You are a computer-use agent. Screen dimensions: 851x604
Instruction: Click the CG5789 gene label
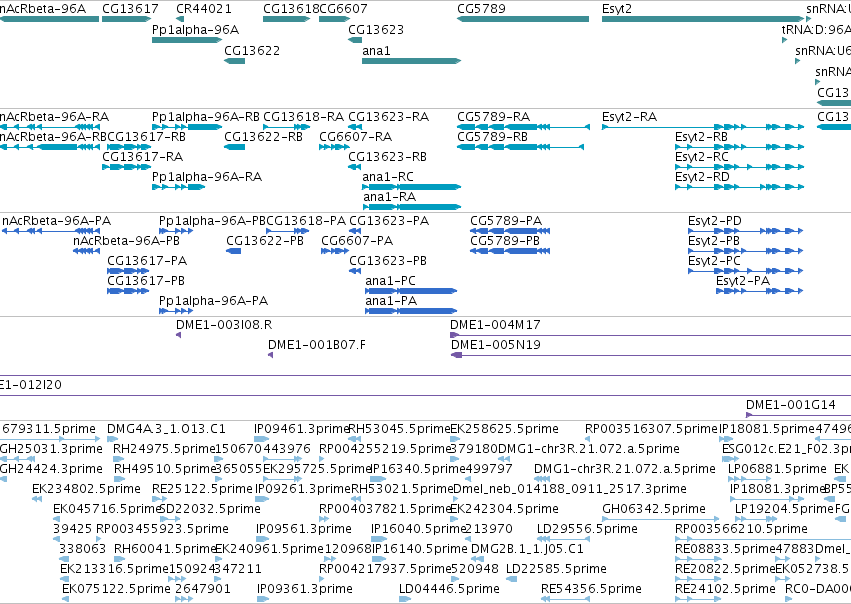481,9
